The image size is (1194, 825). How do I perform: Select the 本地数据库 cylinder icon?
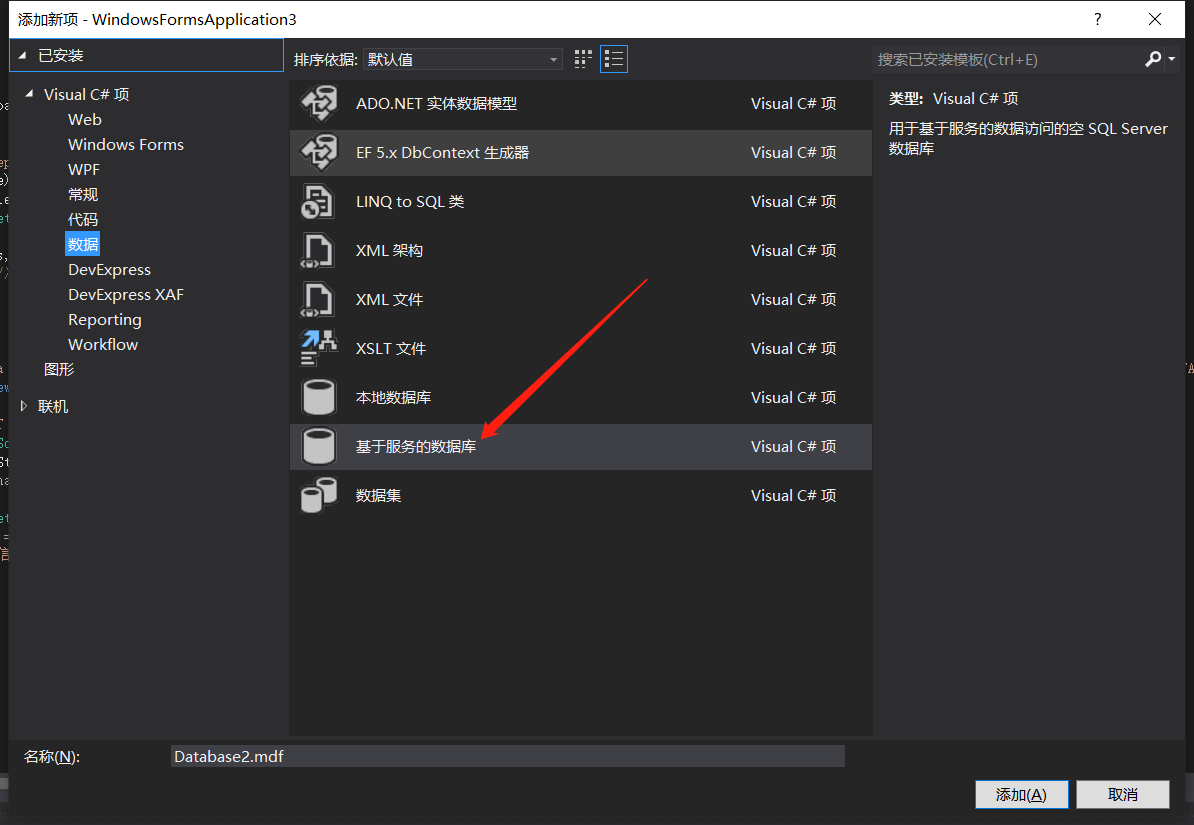tap(319, 398)
